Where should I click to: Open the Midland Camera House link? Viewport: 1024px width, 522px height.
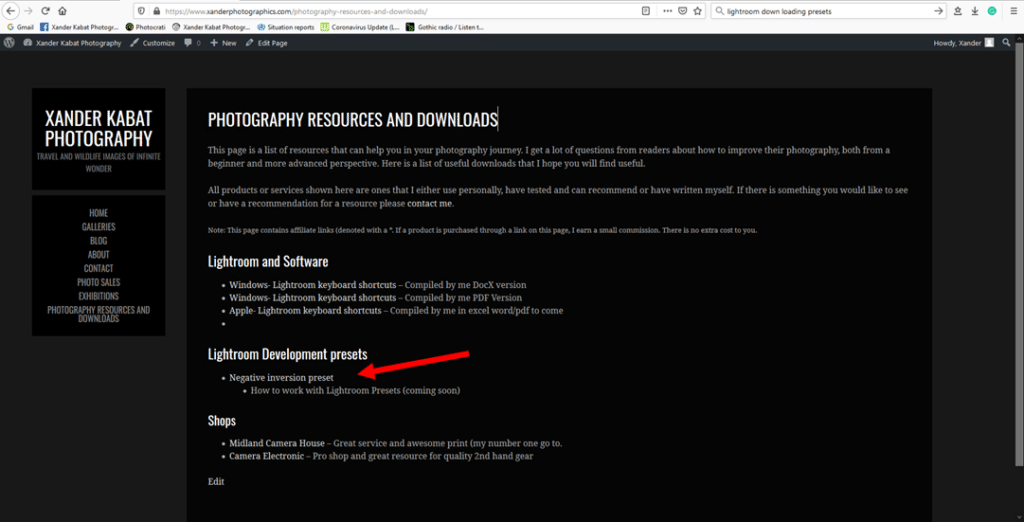click(x=277, y=444)
